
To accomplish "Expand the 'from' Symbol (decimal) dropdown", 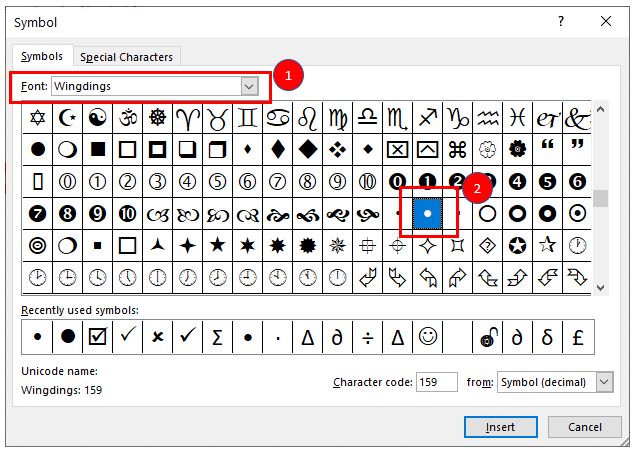I will coord(604,382).
